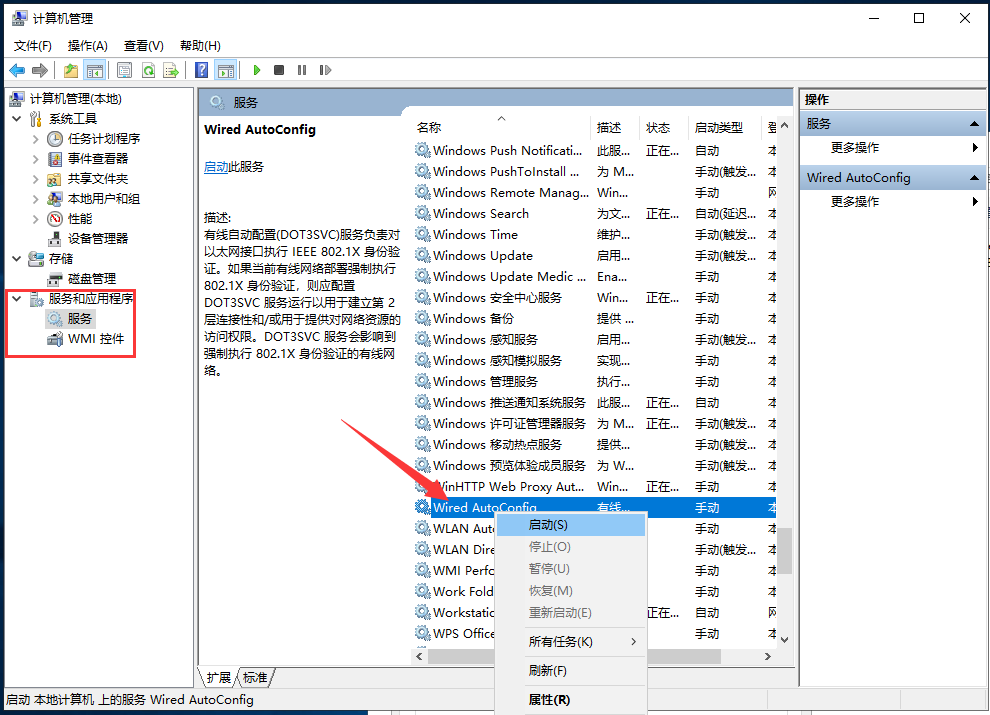
Task: Select the 服务 tree node
Action: (x=80, y=318)
